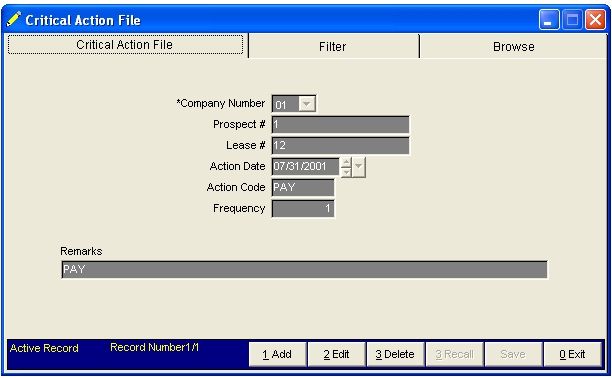The width and height of the screenshot is (612, 378).
Task: Click the Prospect # input field
Action: pos(340,125)
